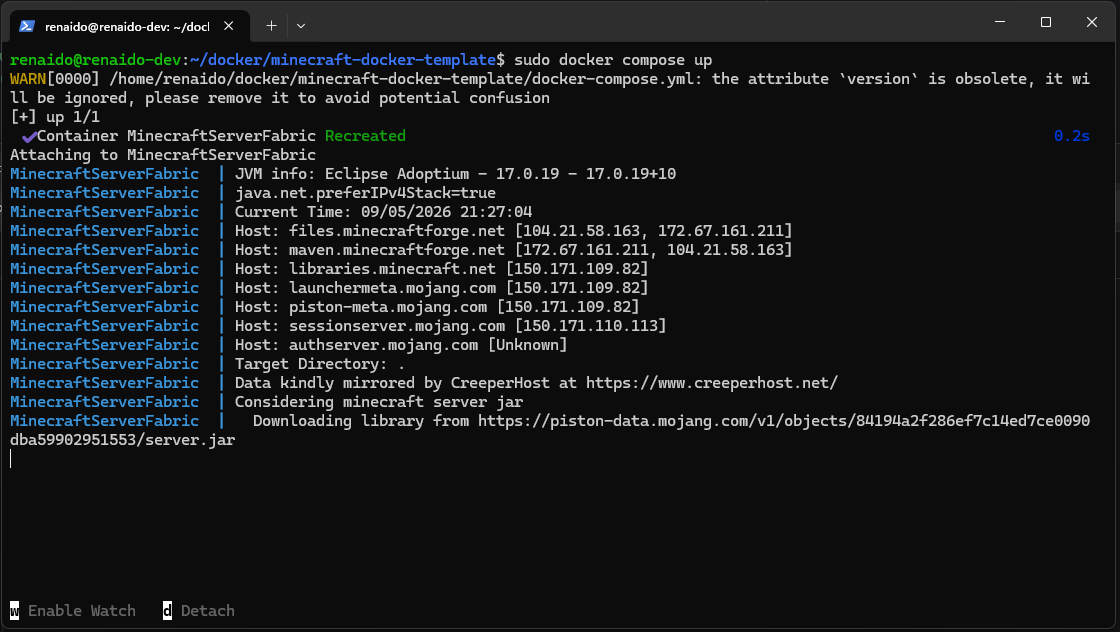Maximize the terminal window

(x=1046, y=22)
